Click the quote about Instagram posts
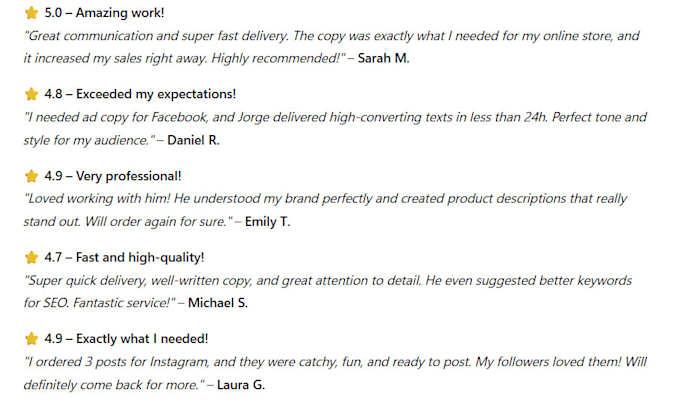 point(335,373)
